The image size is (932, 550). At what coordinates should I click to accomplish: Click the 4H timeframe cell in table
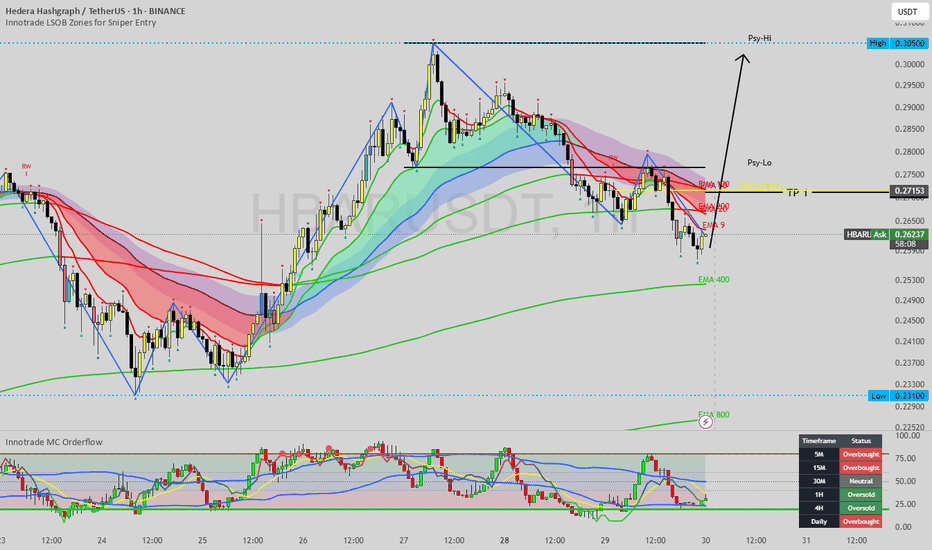pos(819,508)
